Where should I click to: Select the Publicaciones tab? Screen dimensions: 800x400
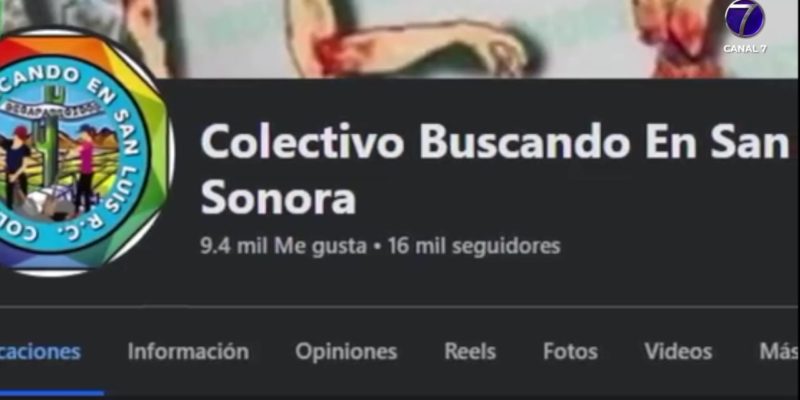tap(40, 352)
